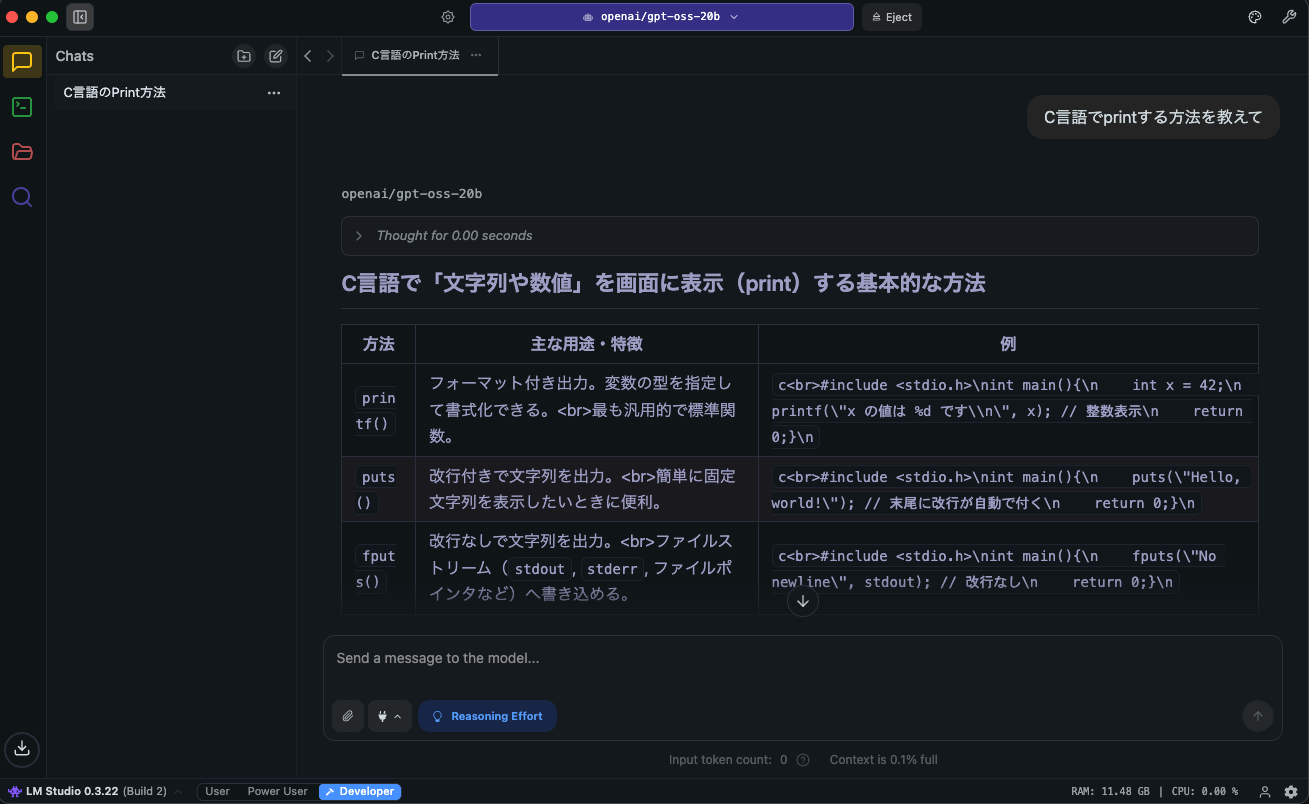Screen dimensions: 1309x804
Task: Open the Developer terminal sidebar icon
Action: (x=22, y=107)
